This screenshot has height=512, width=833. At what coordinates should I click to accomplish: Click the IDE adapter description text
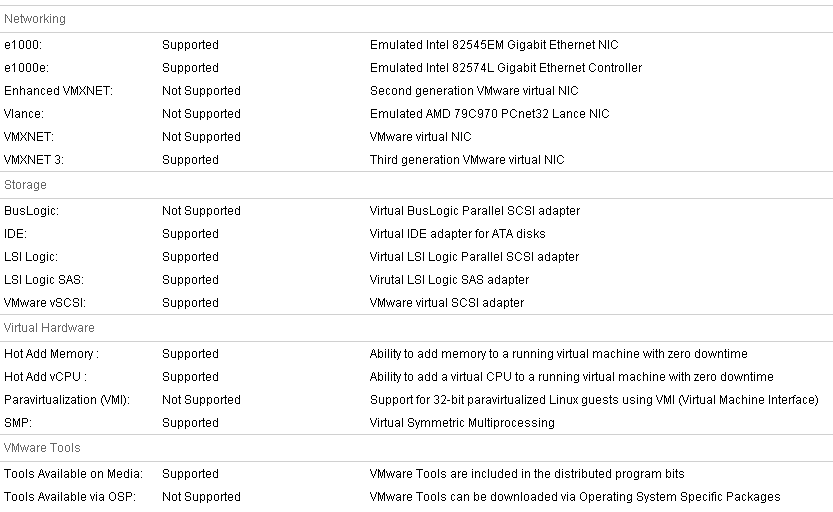click(457, 234)
